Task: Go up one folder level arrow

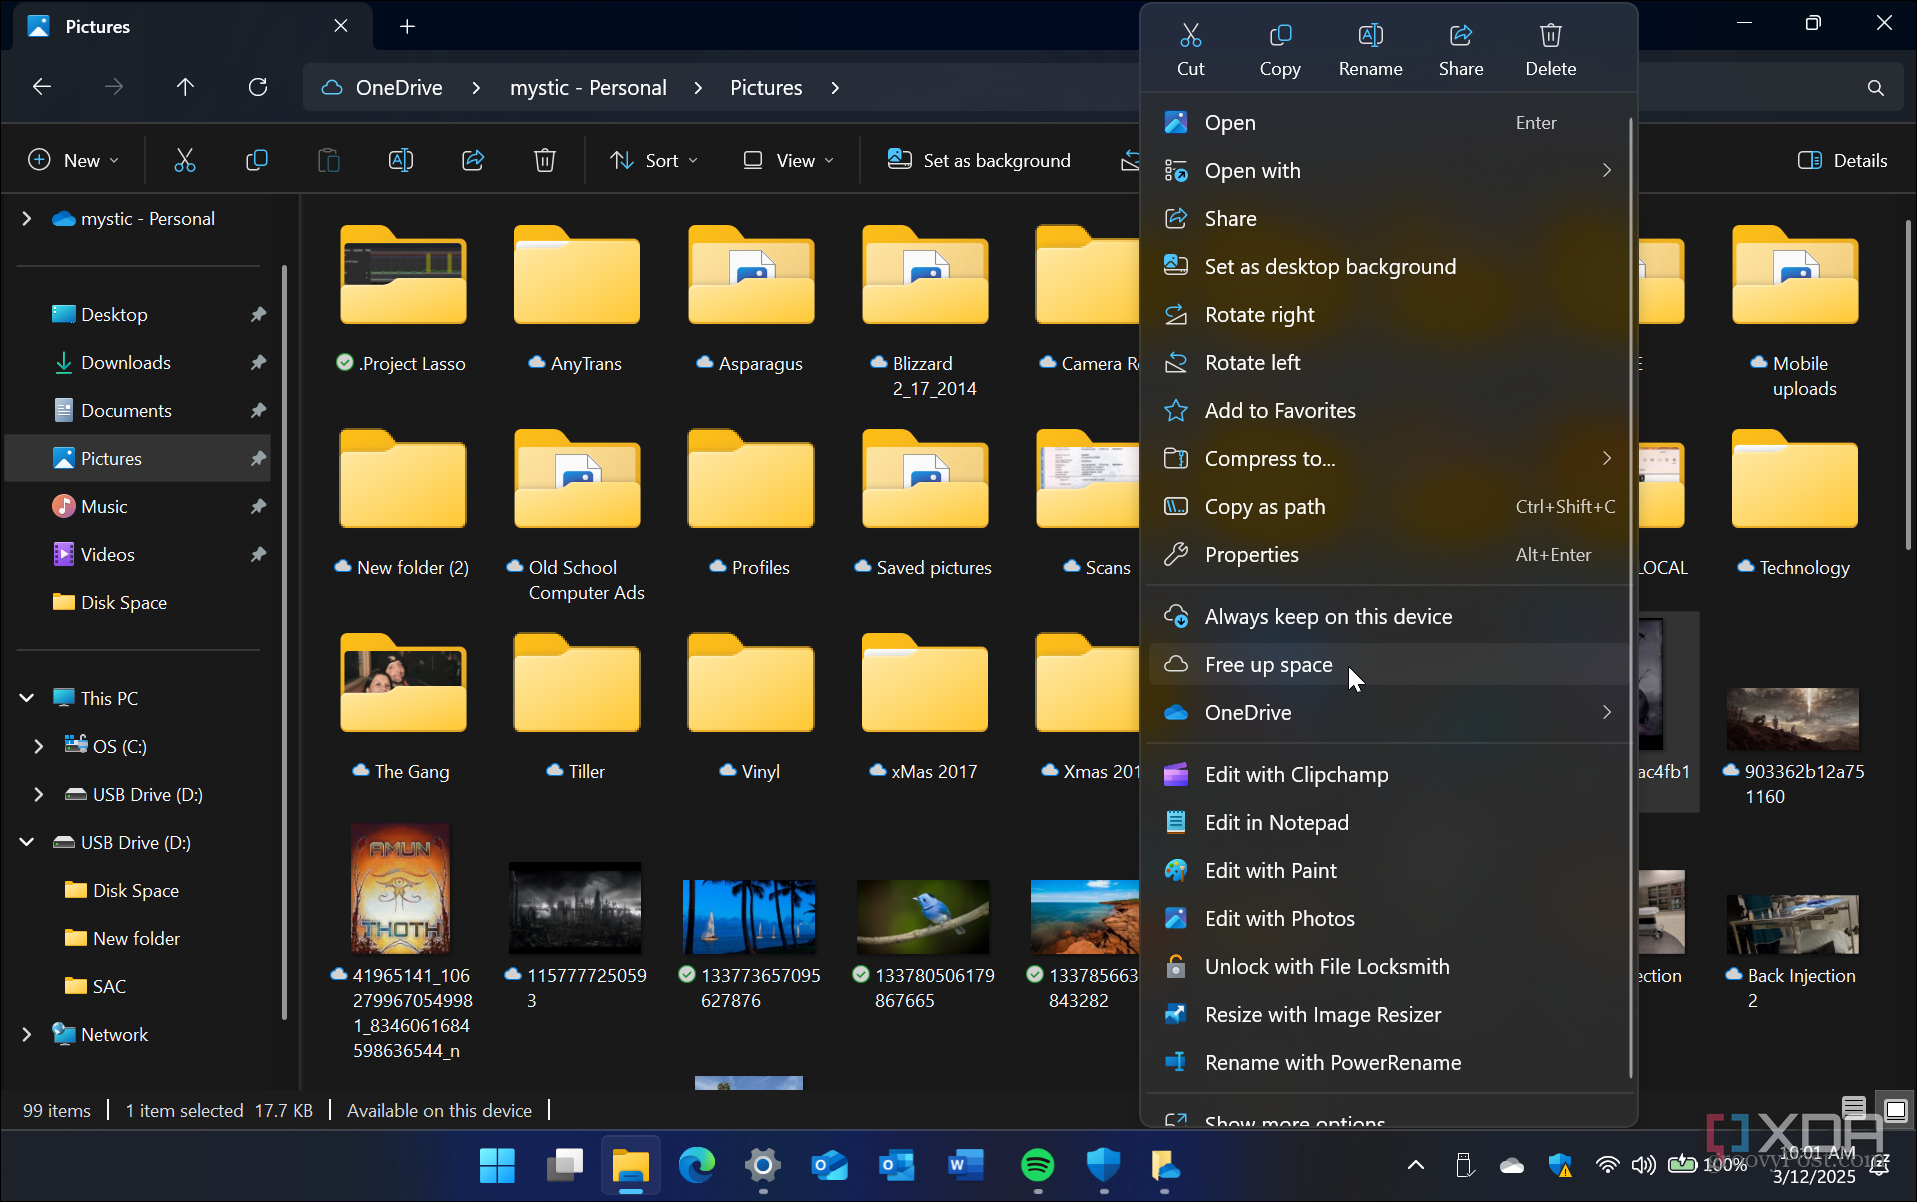Action: point(185,87)
